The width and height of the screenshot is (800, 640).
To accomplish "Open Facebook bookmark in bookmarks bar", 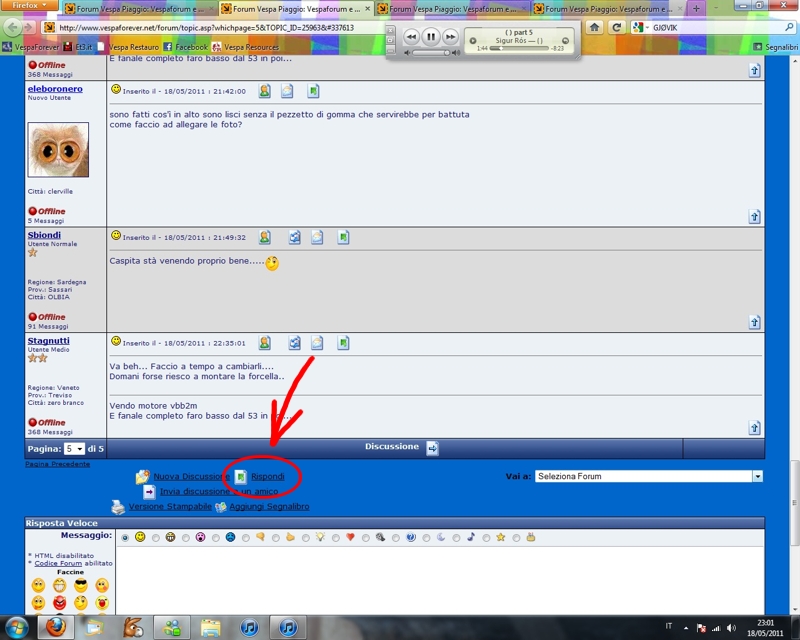I will point(186,47).
